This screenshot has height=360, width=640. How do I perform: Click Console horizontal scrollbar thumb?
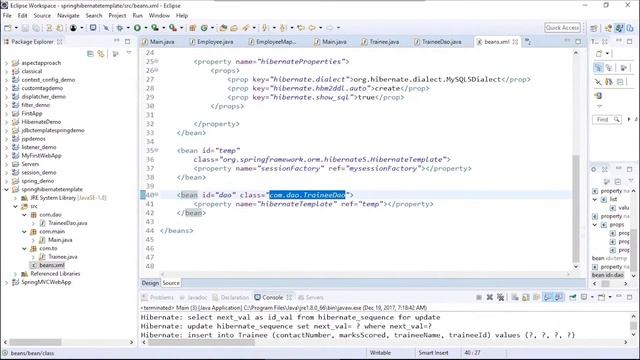coord(201,342)
